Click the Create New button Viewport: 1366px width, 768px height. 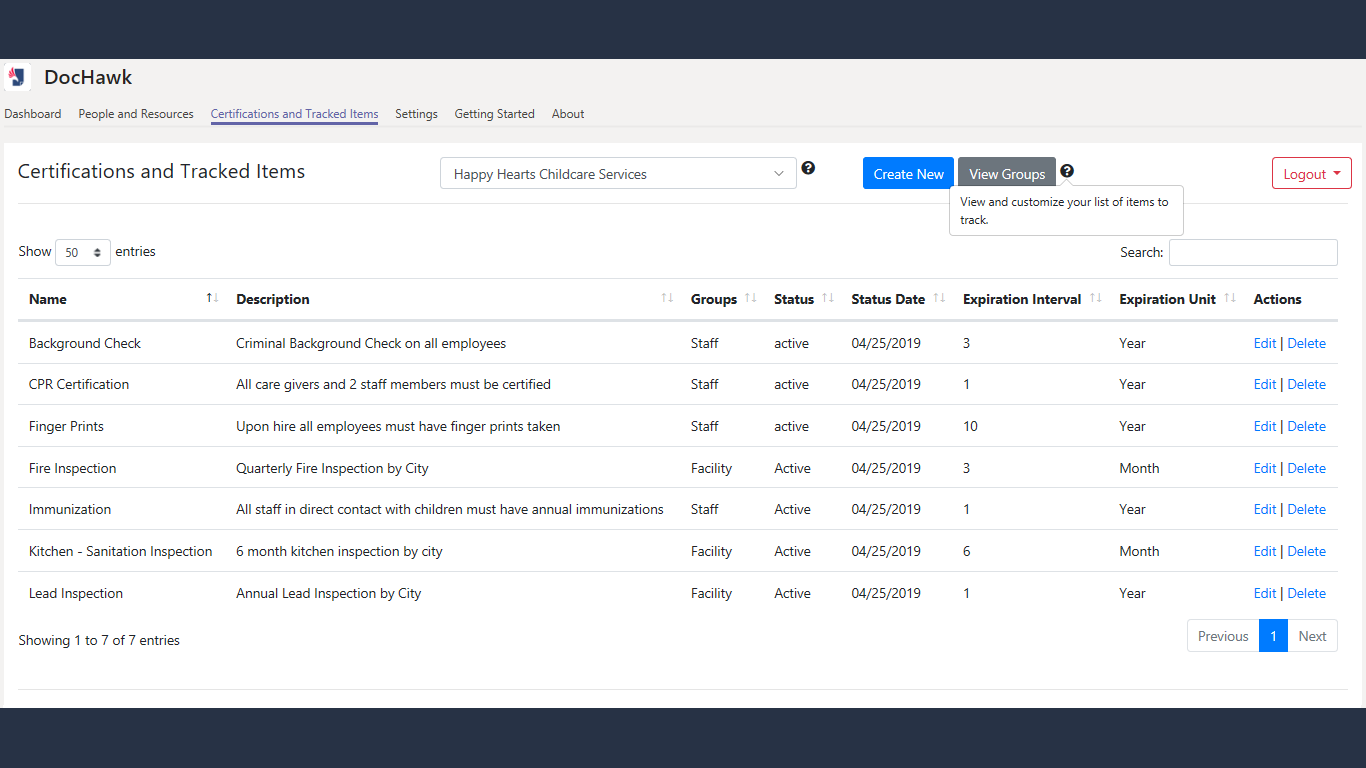(x=908, y=173)
